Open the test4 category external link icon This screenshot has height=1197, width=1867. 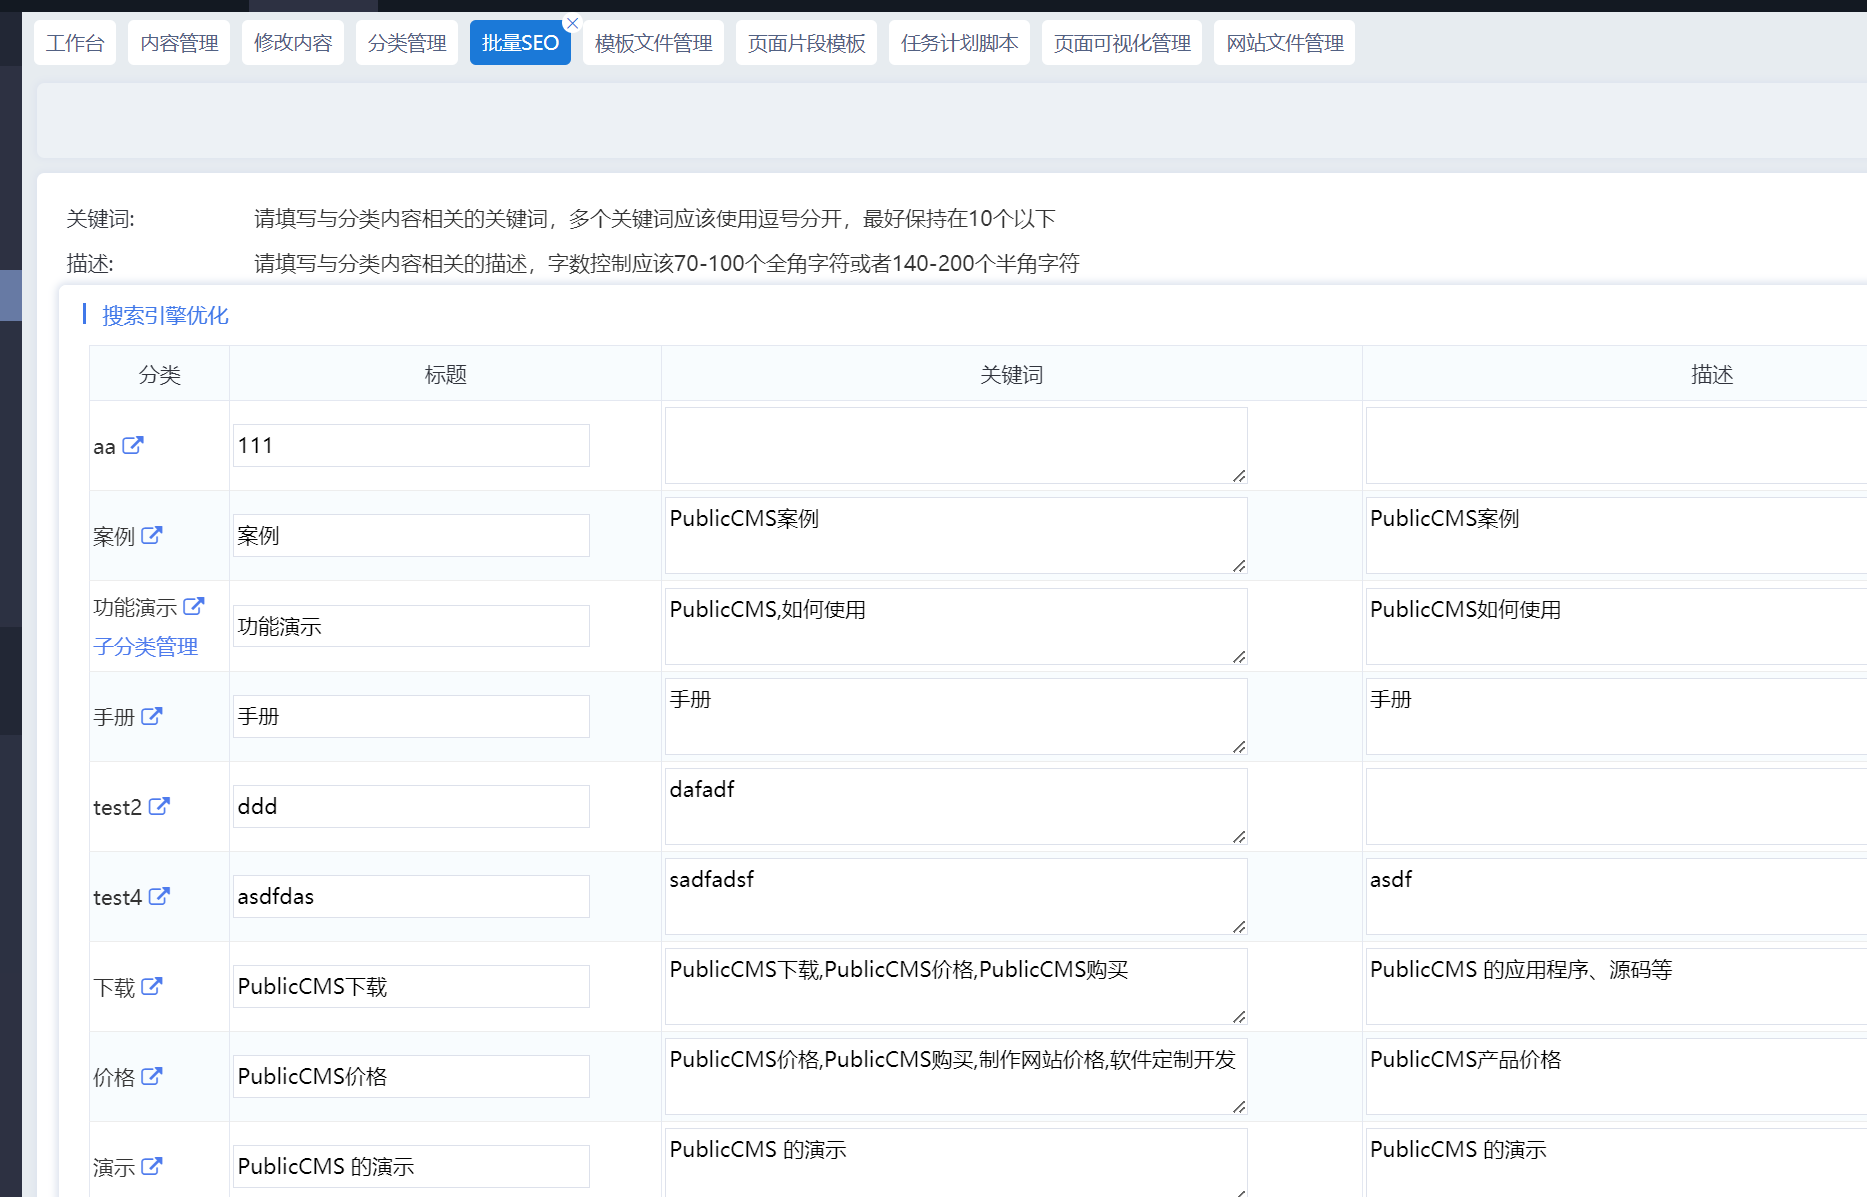pyautogui.click(x=159, y=896)
